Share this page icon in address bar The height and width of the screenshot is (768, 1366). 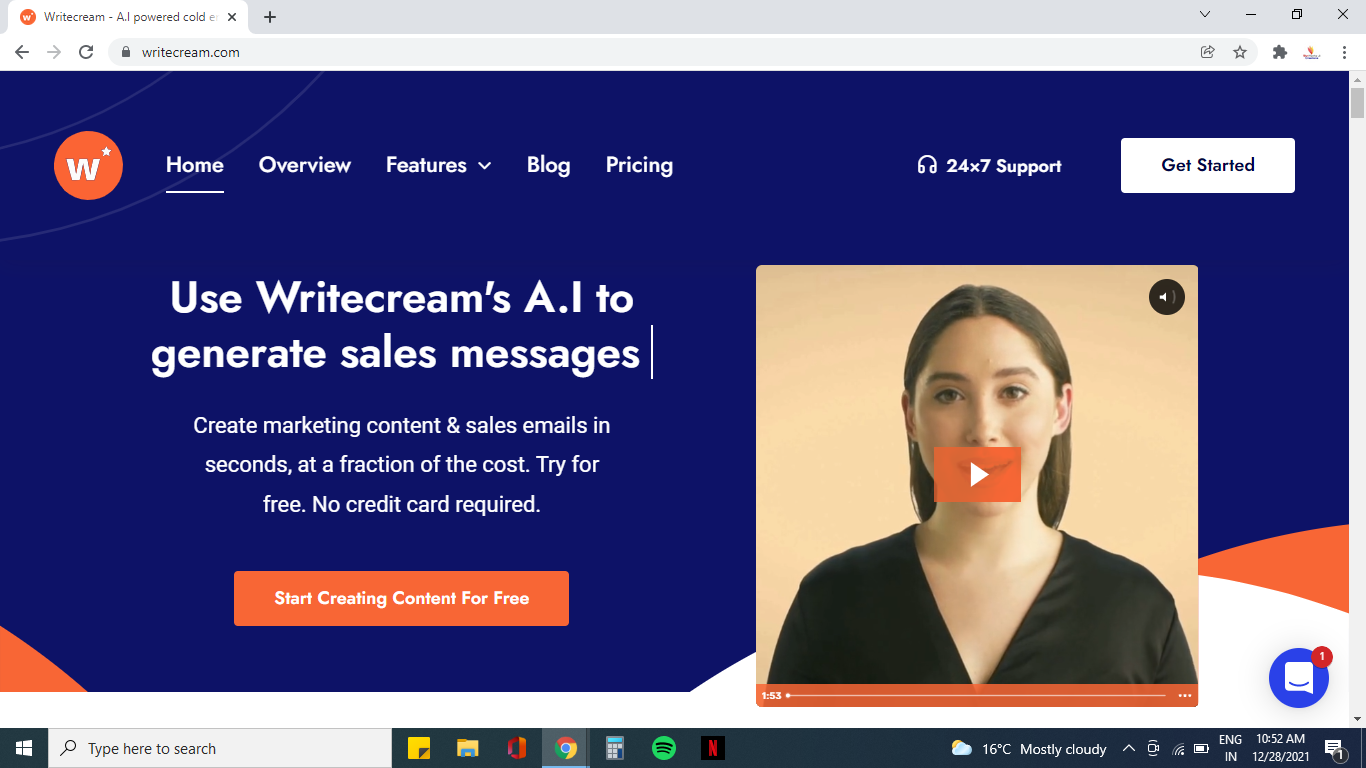[x=1207, y=52]
